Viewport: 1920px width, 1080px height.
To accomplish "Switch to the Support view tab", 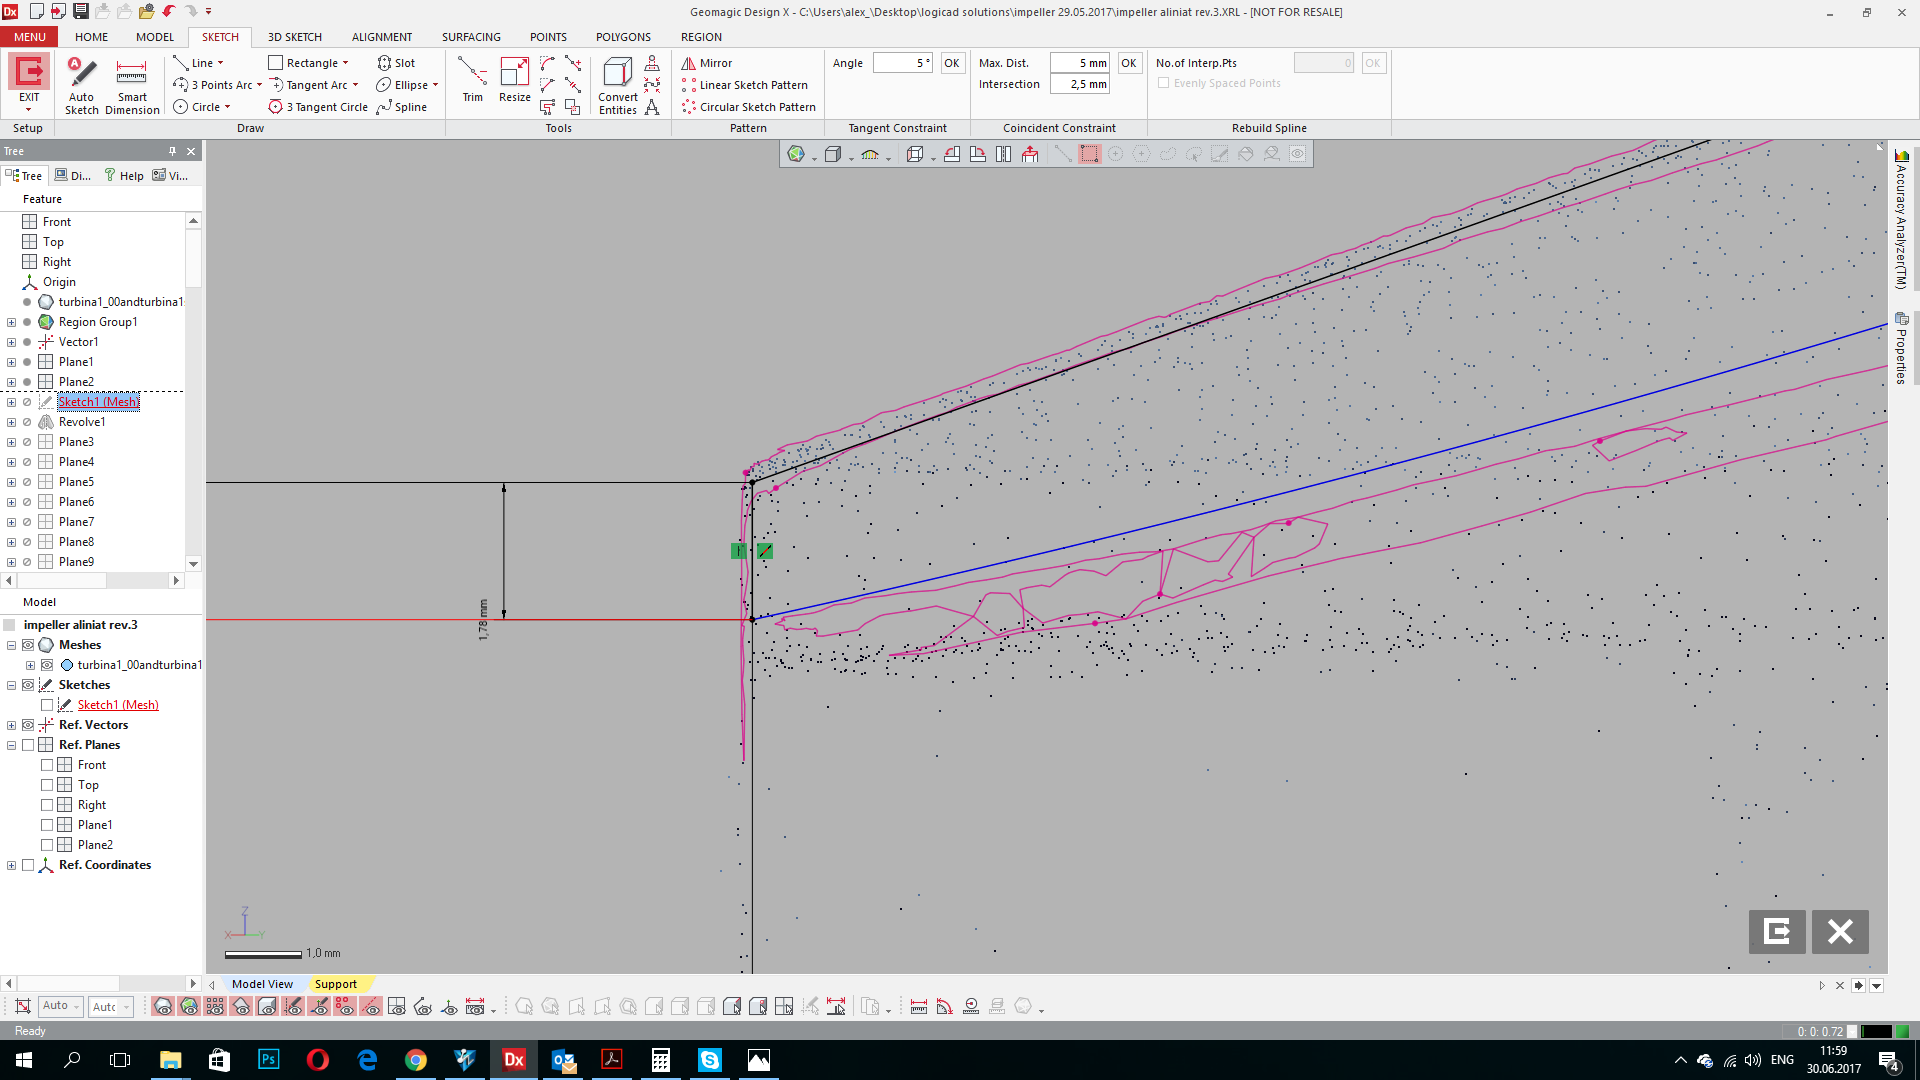I will [335, 984].
